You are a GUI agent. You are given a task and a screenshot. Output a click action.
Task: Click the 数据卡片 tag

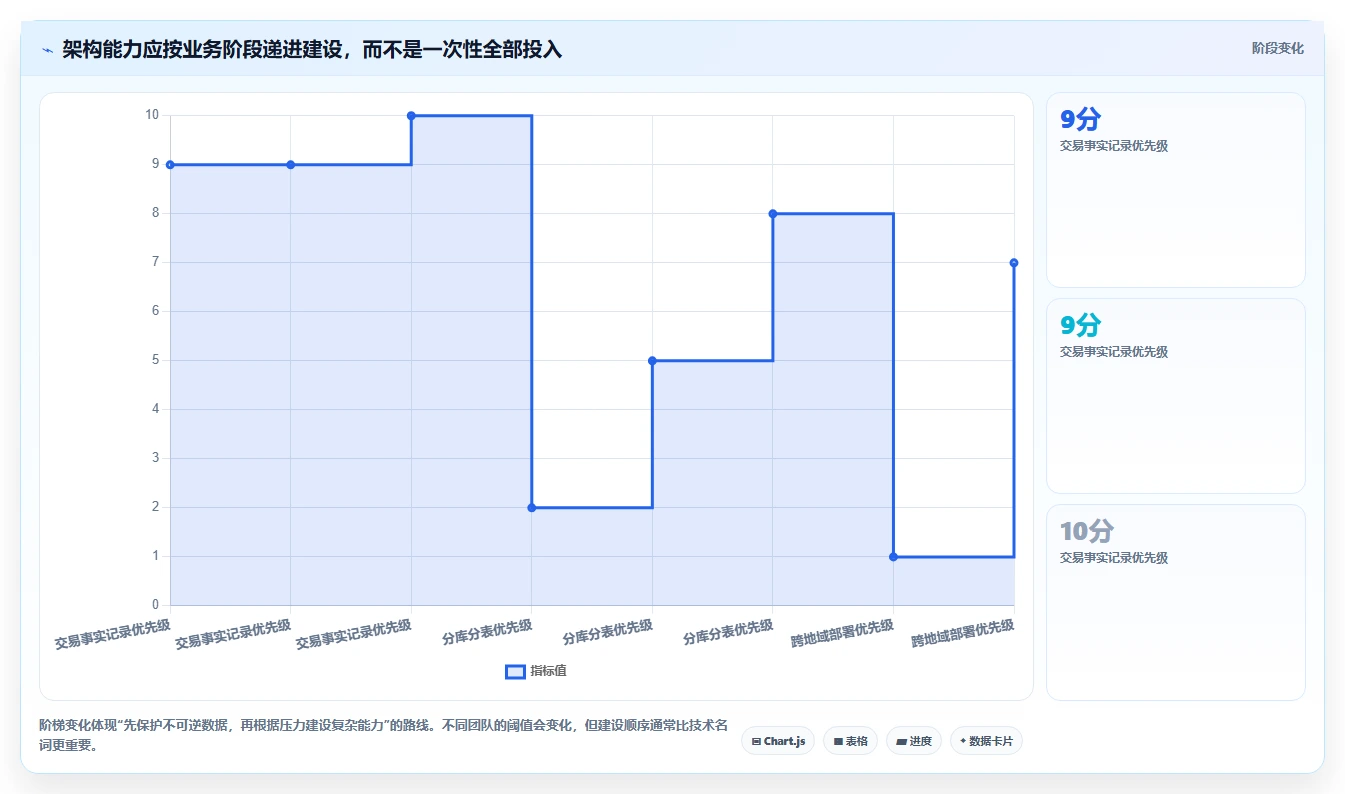986,741
